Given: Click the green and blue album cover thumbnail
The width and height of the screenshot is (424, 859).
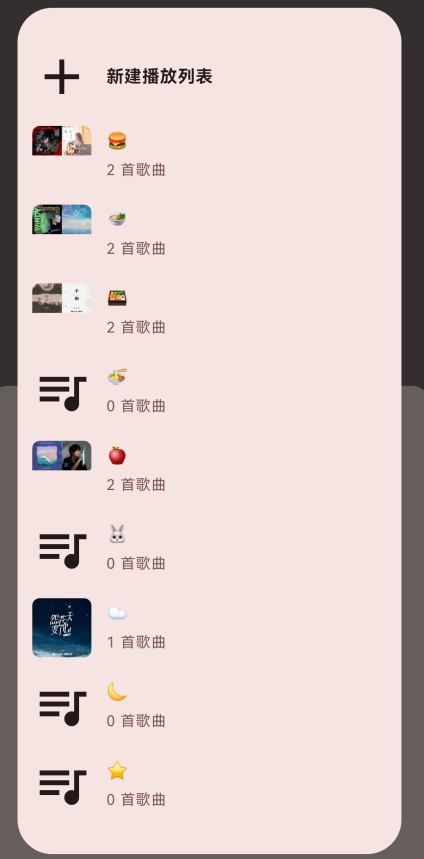Looking at the screenshot, I should 62,220.
